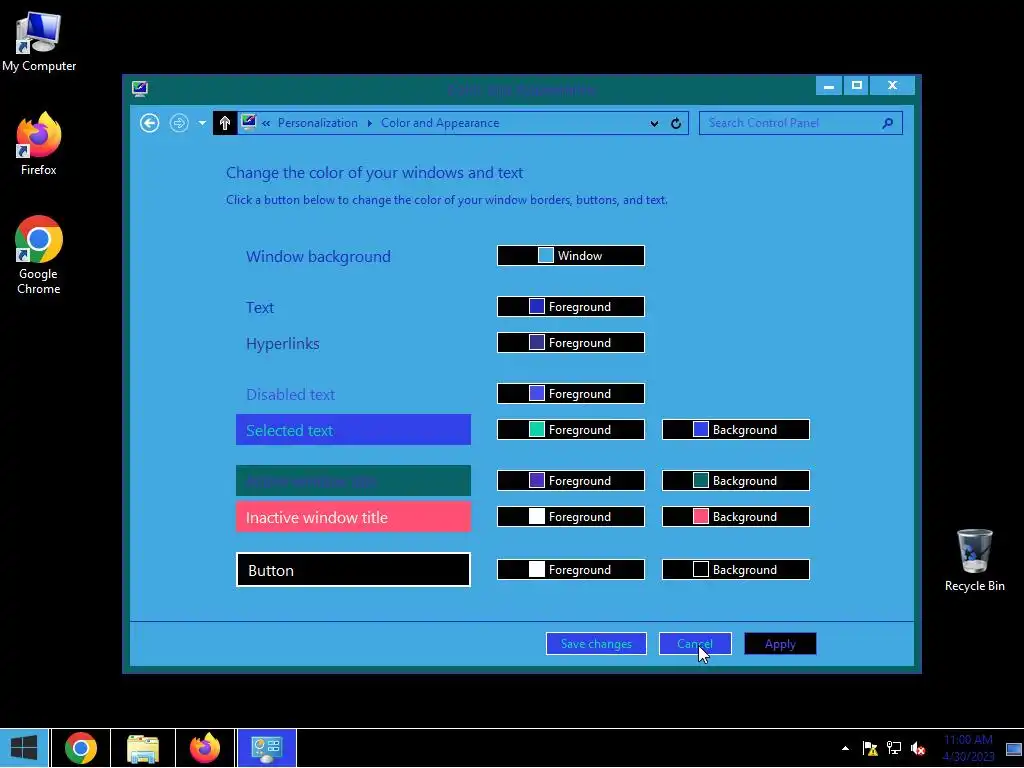Change Active window title Foreground color
This screenshot has height=768, width=1024.
click(x=571, y=480)
